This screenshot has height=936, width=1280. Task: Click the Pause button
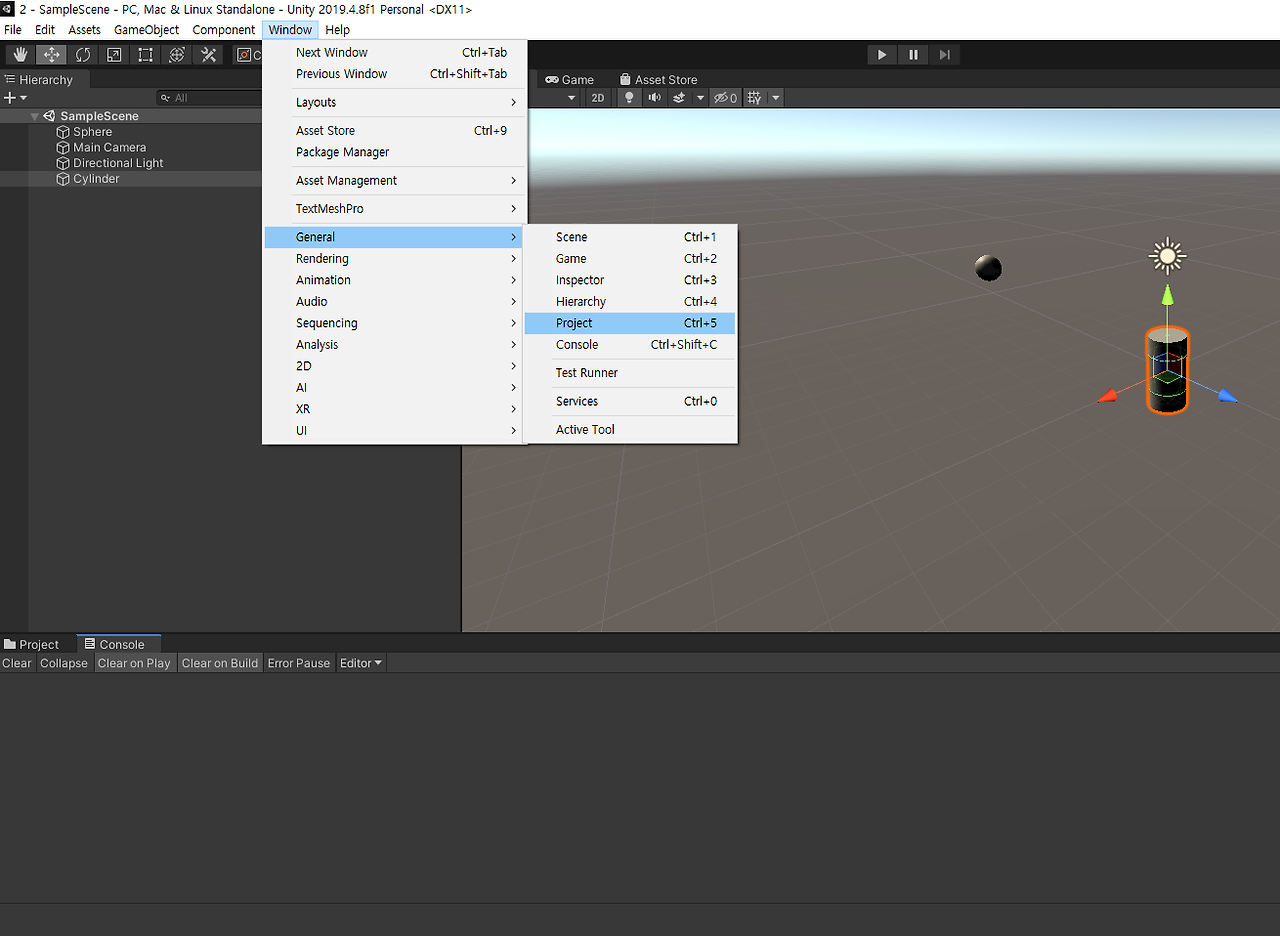pyautogui.click(x=913, y=55)
